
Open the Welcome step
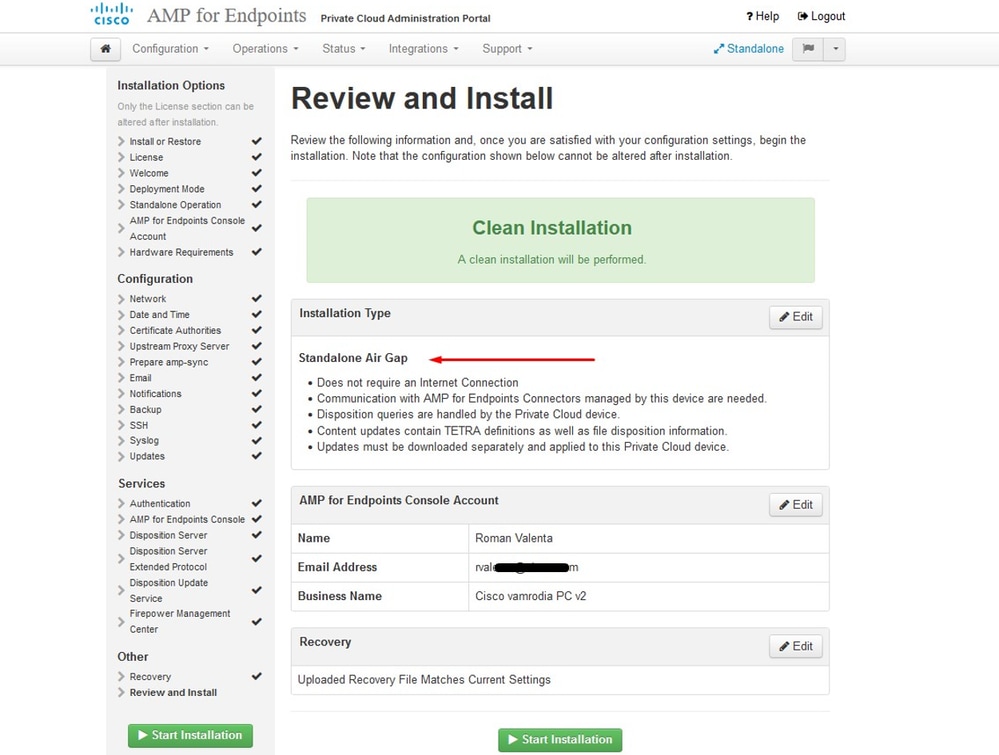[149, 173]
